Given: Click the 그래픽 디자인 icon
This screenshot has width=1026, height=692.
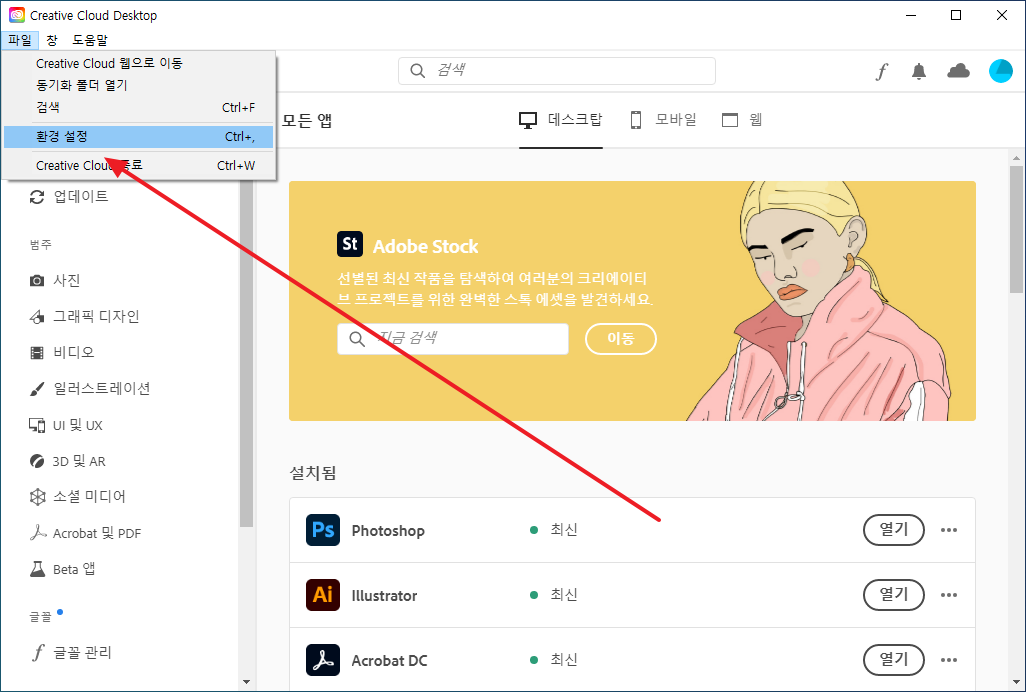Looking at the screenshot, I should 37,317.
